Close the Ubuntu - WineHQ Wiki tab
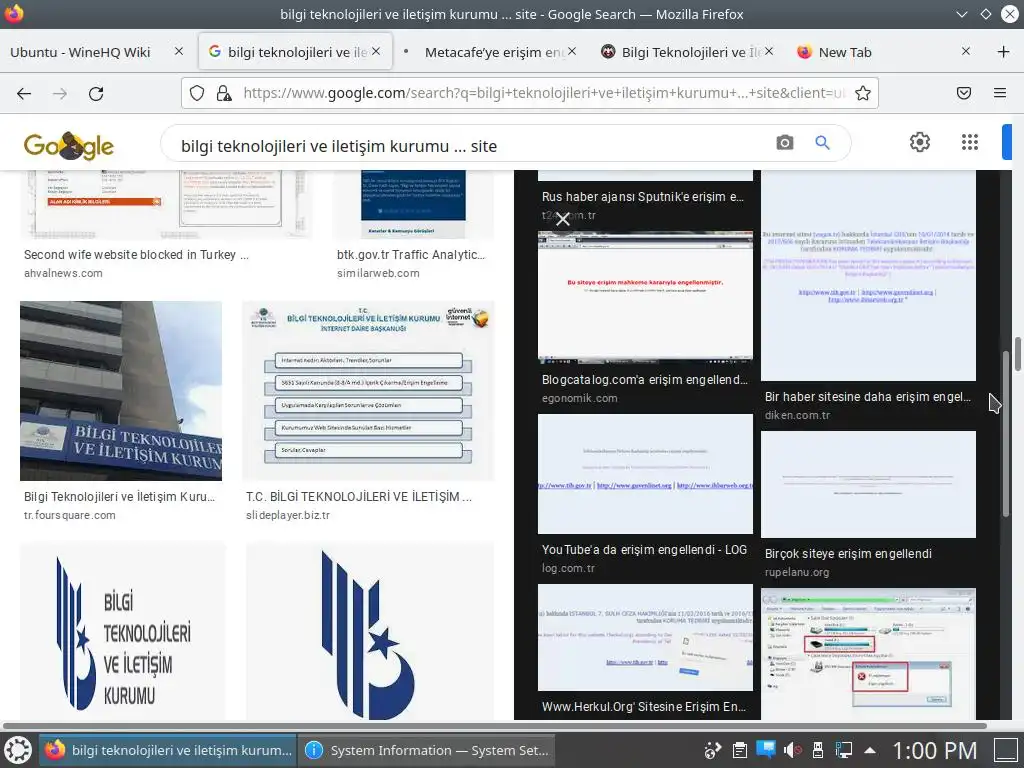Image resolution: width=1024 pixels, height=768 pixels. point(179,51)
